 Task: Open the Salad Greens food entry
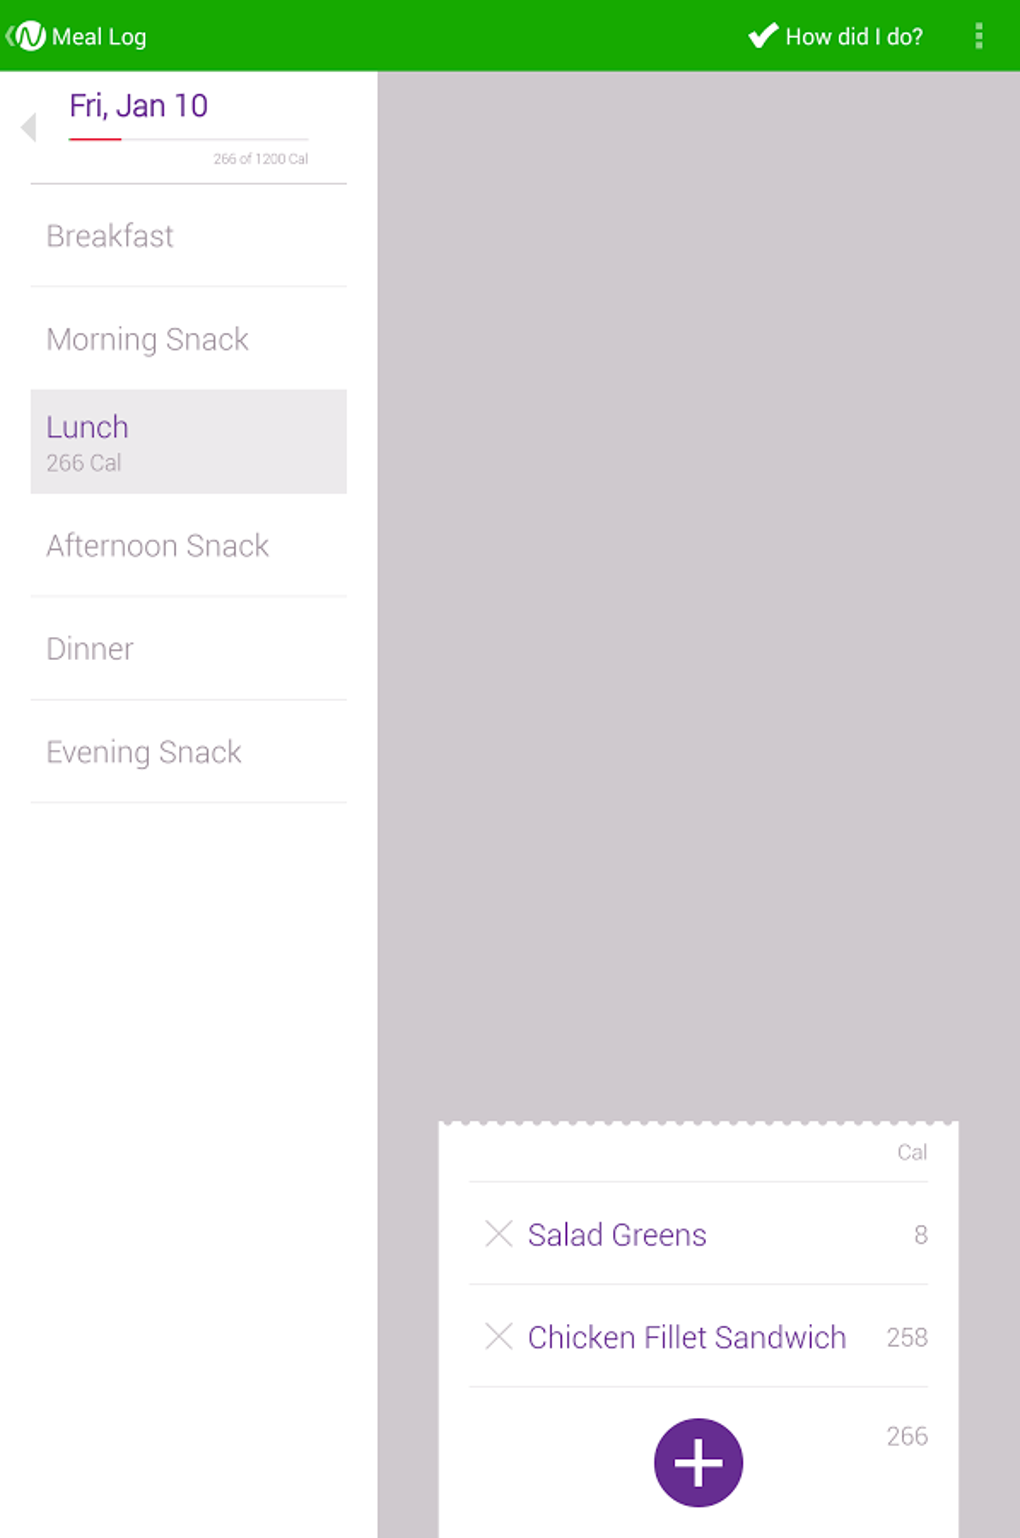[x=617, y=1235]
